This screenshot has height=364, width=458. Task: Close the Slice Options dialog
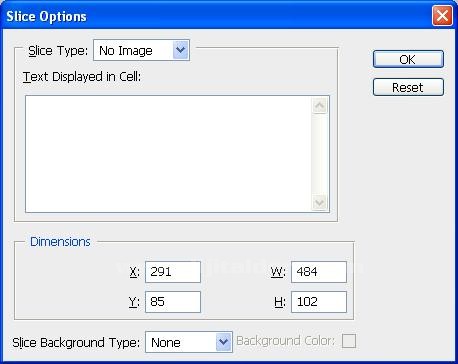pyautogui.click(x=442, y=15)
